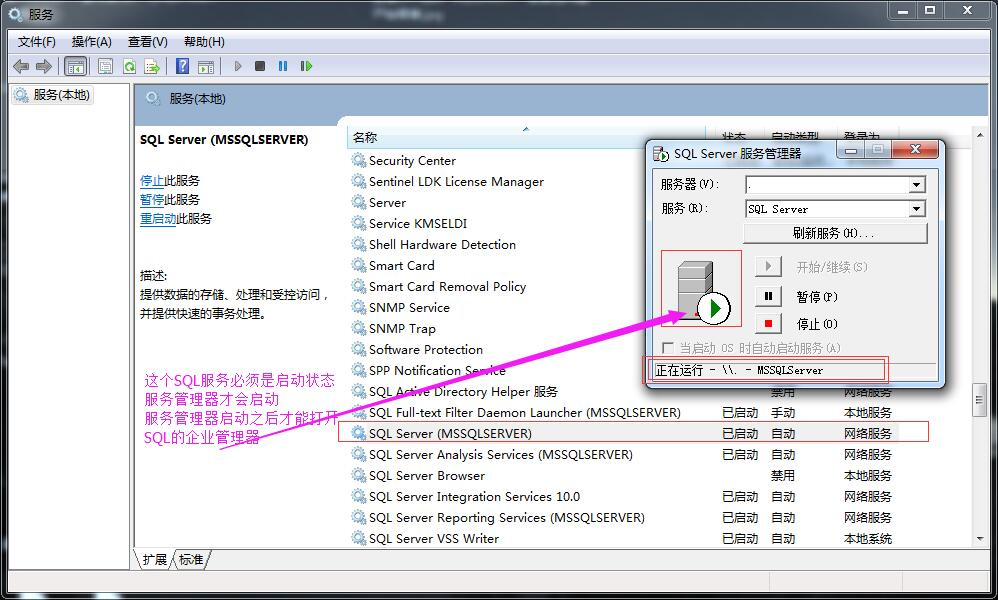Image resolution: width=998 pixels, height=600 pixels.
Task: Click the red stop icon button in service manager
Action: tap(768, 324)
